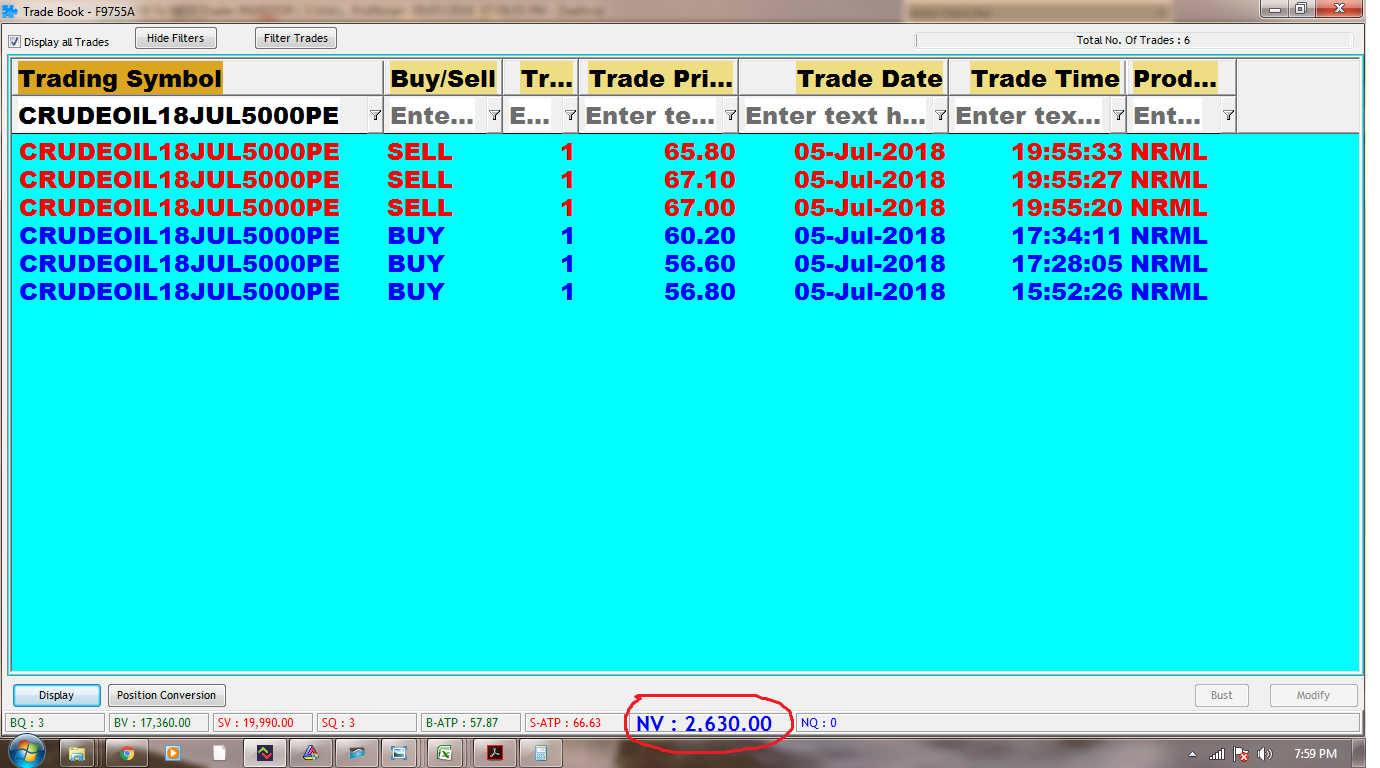1380x768 pixels.
Task: Click the Trade Date filter text field
Action: click(835, 116)
